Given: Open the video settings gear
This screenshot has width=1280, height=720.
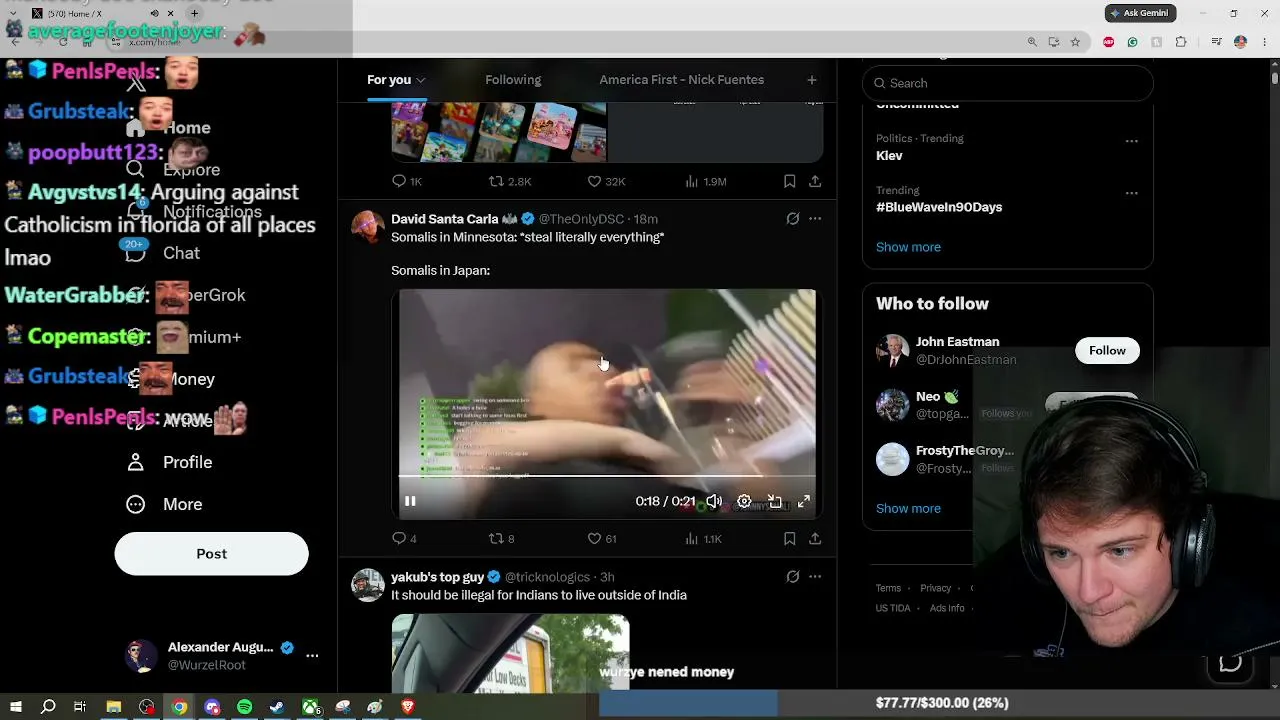Looking at the screenshot, I should pos(744,501).
